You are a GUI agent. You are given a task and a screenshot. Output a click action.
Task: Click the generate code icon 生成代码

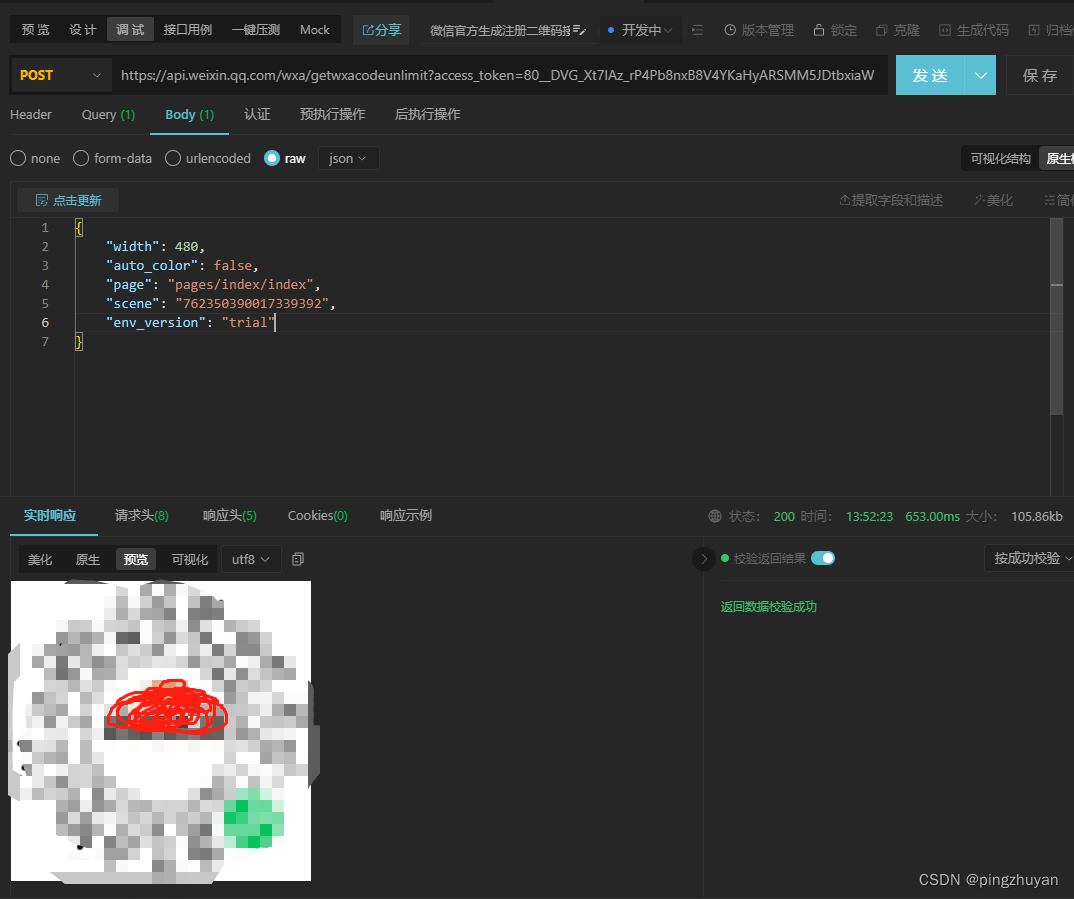coord(945,30)
